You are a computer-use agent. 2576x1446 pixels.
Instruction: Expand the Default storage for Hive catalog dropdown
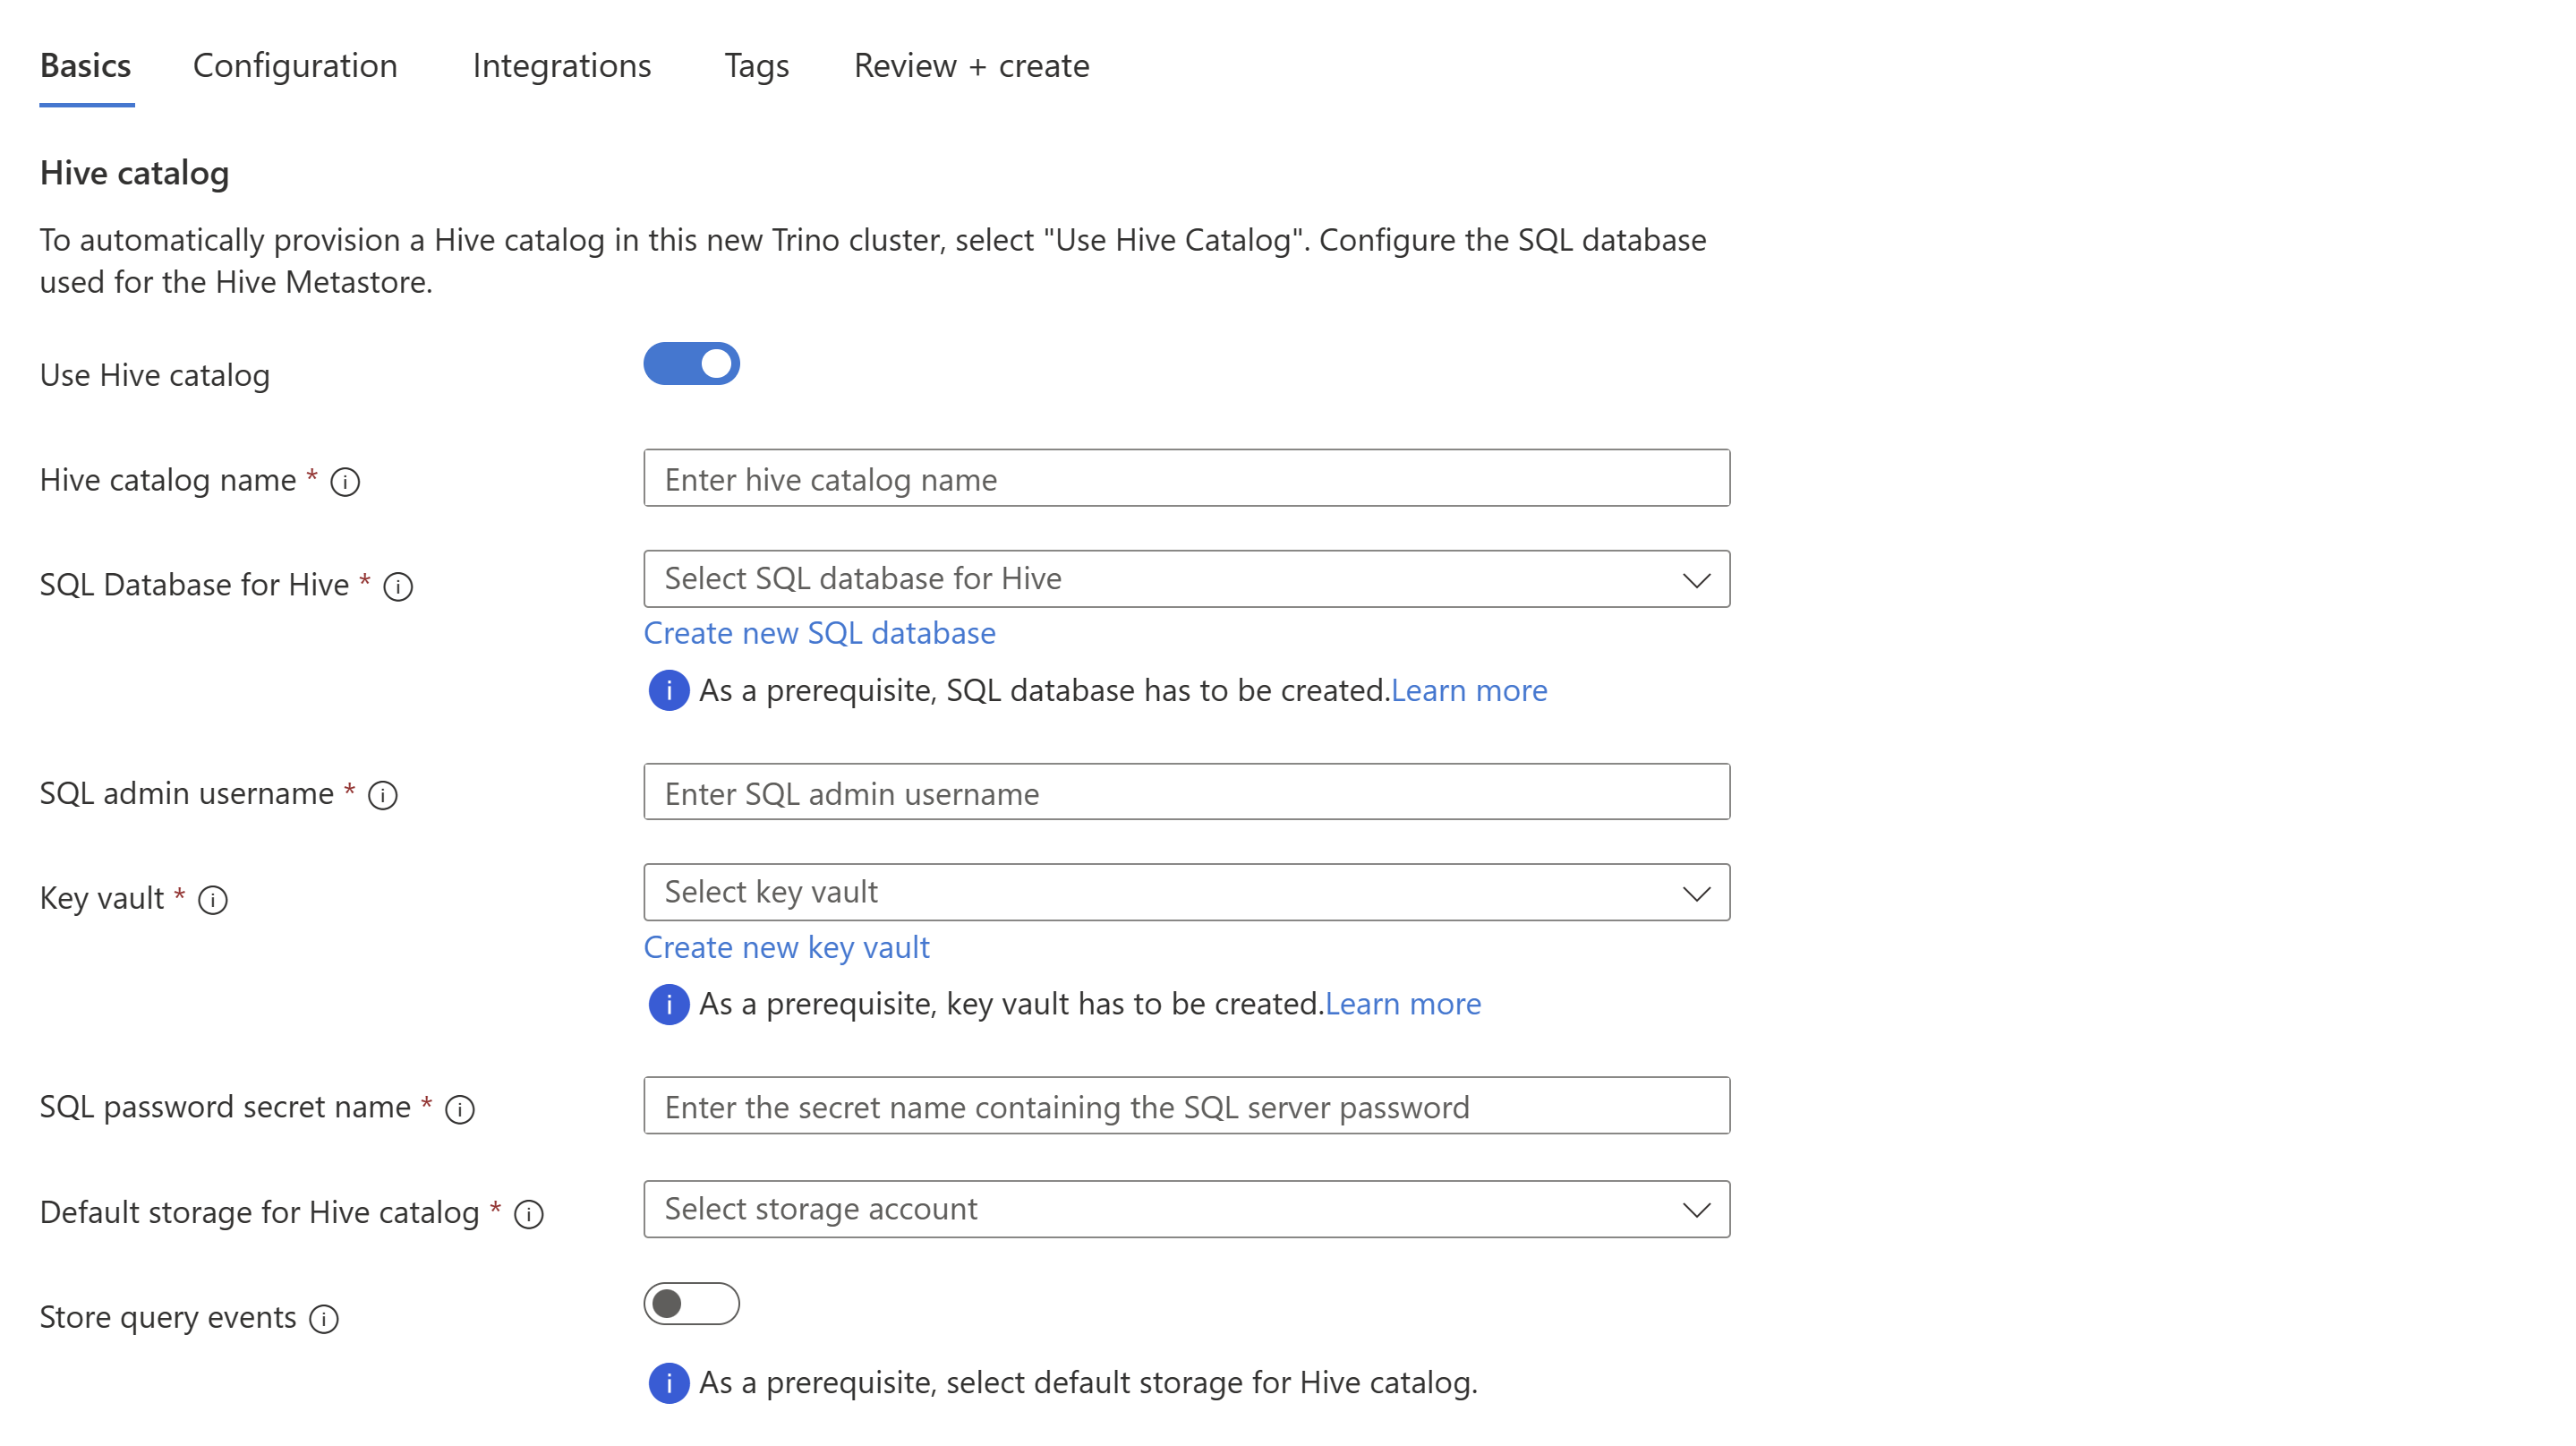[x=1693, y=1209]
